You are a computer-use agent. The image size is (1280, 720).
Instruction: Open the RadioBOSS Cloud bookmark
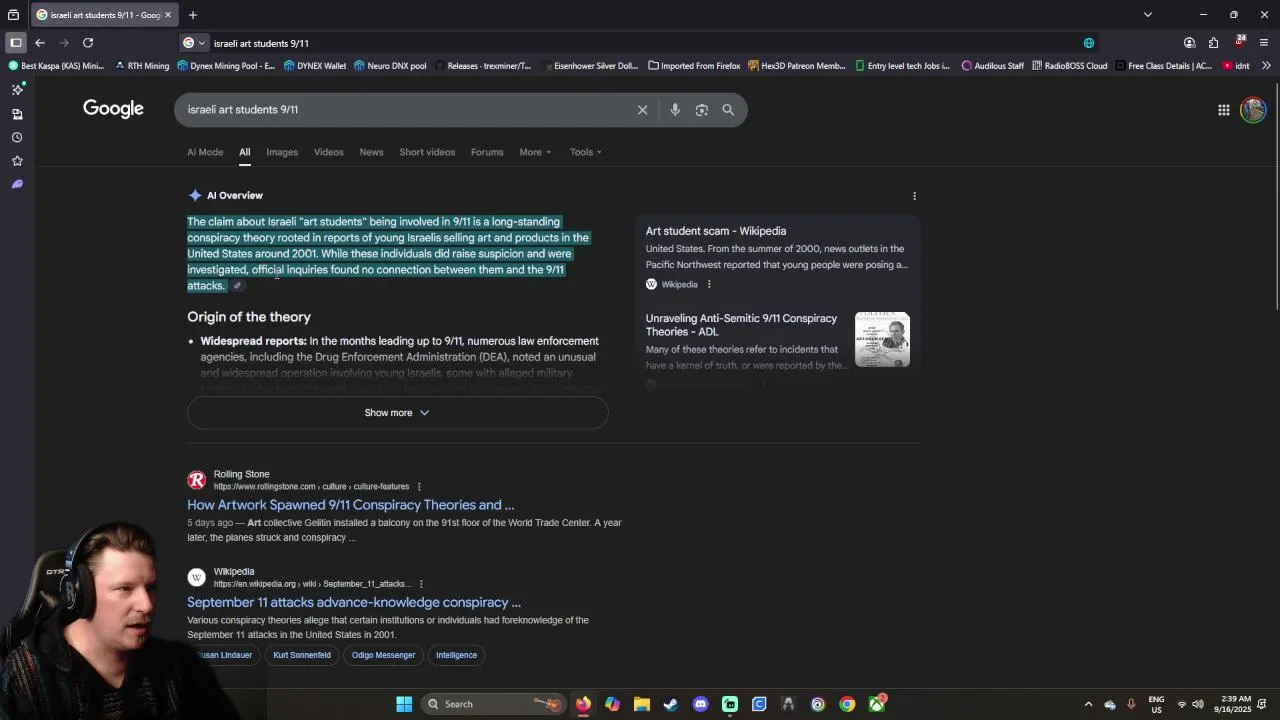click(x=1069, y=66)
